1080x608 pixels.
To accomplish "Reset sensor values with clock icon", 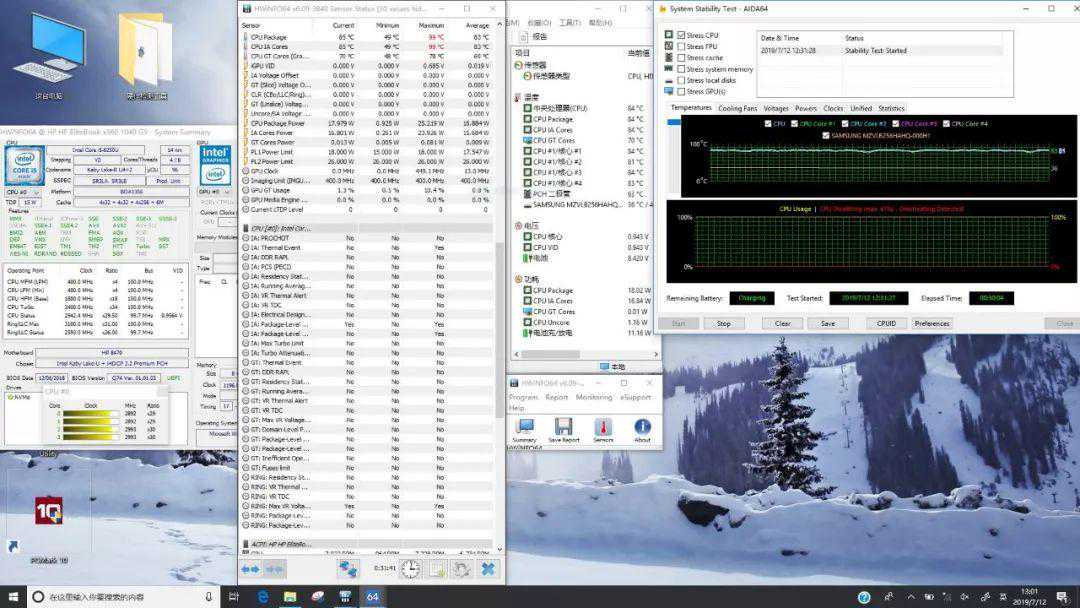I will [410, 568].
